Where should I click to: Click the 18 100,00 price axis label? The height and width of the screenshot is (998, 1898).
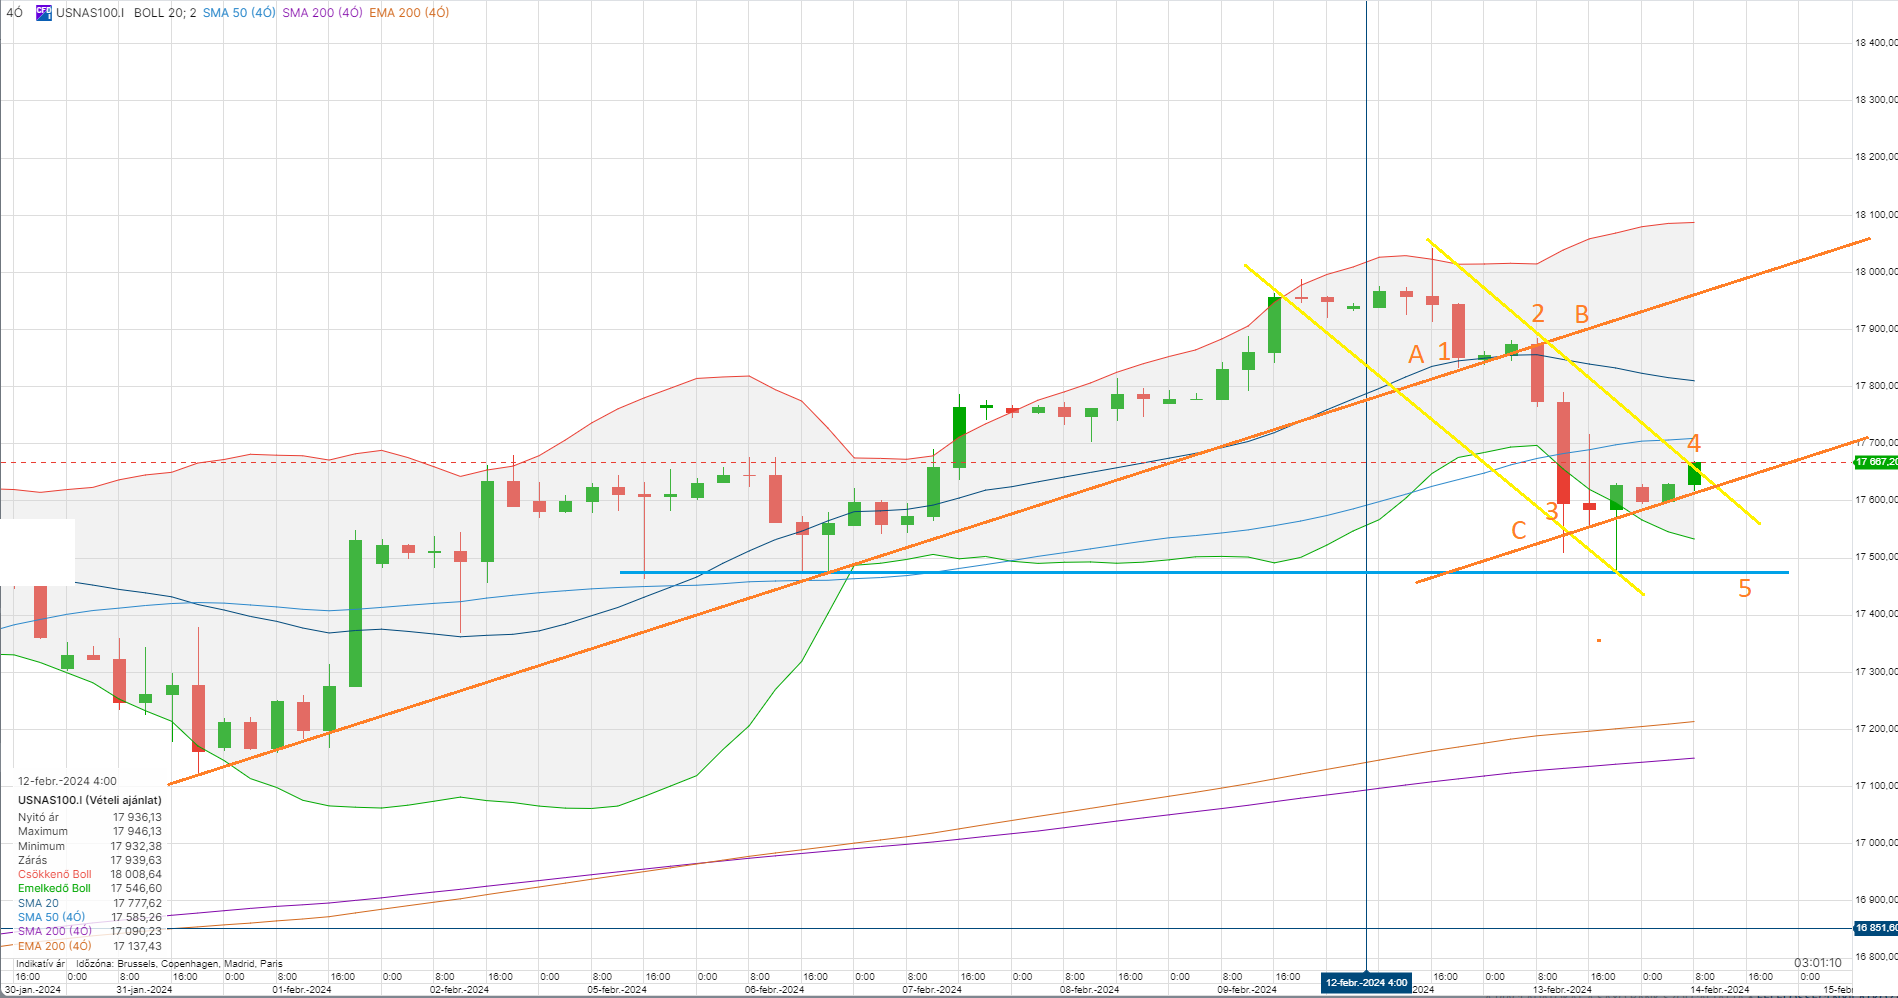pos(1876,214)
